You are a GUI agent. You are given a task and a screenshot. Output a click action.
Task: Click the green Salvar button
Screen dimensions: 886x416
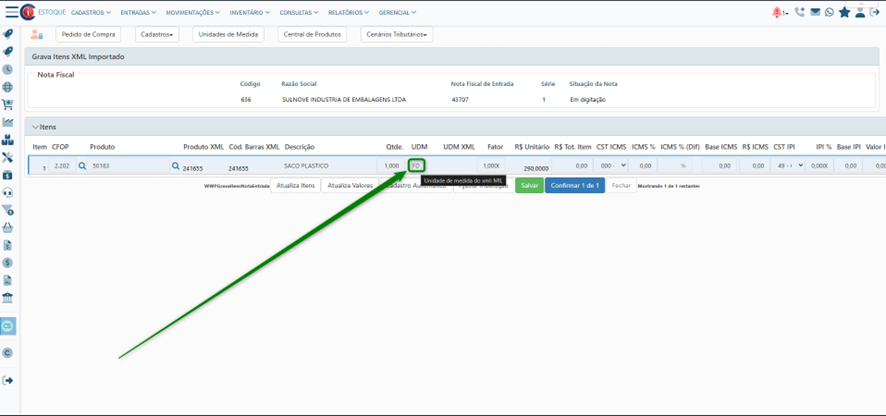point(529,185)
